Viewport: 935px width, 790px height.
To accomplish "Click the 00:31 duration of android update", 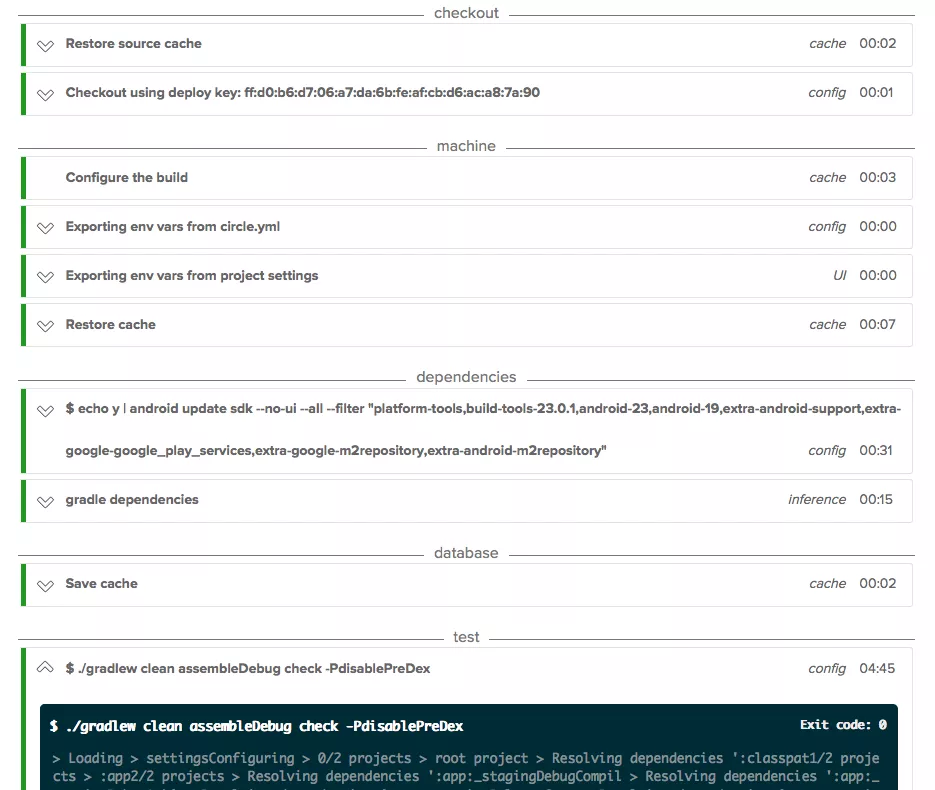I will (877, 451).
